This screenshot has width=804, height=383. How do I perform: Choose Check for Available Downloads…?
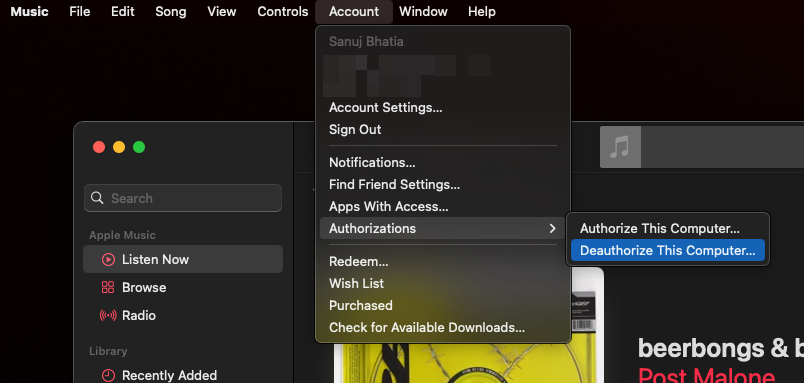pos(443,328)
